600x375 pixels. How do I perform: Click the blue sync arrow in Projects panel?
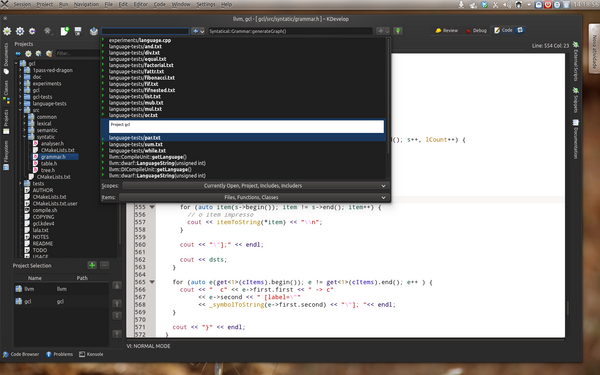pyautogui.click(x=18, y=54)
